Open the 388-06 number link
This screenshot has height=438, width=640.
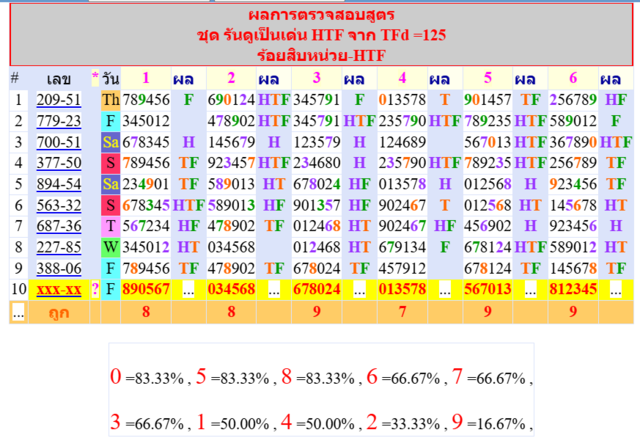pos(59,269)
